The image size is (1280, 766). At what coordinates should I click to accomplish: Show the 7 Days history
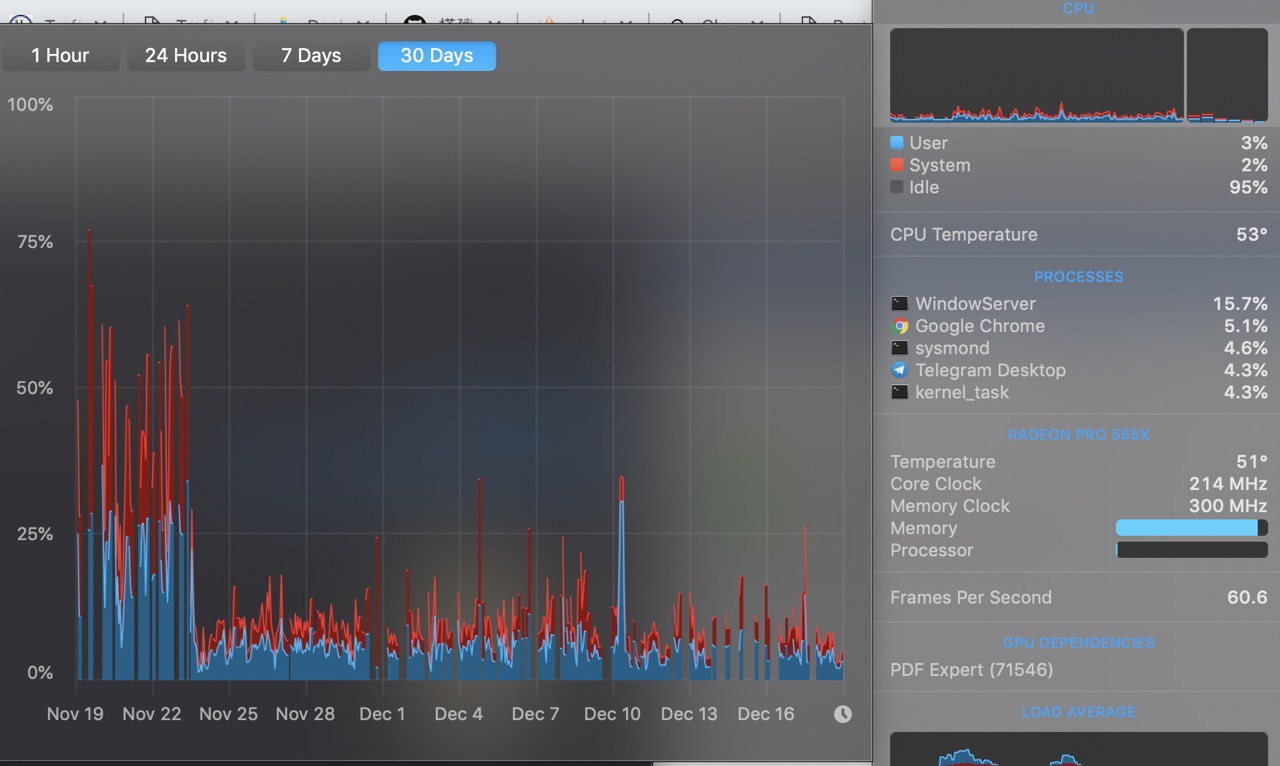tap(311, 56)
